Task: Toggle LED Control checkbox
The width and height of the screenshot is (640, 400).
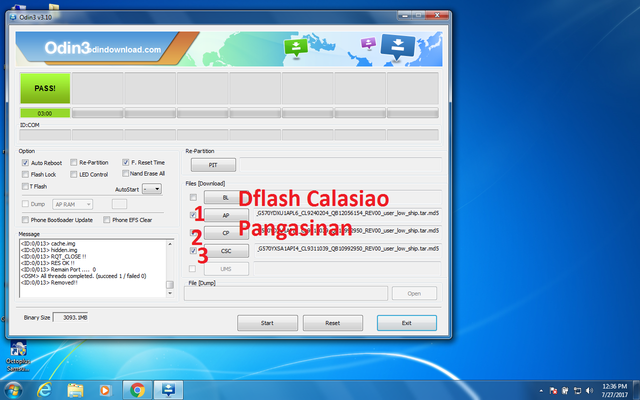Action: pyautogui.click(x=73, y=174)
